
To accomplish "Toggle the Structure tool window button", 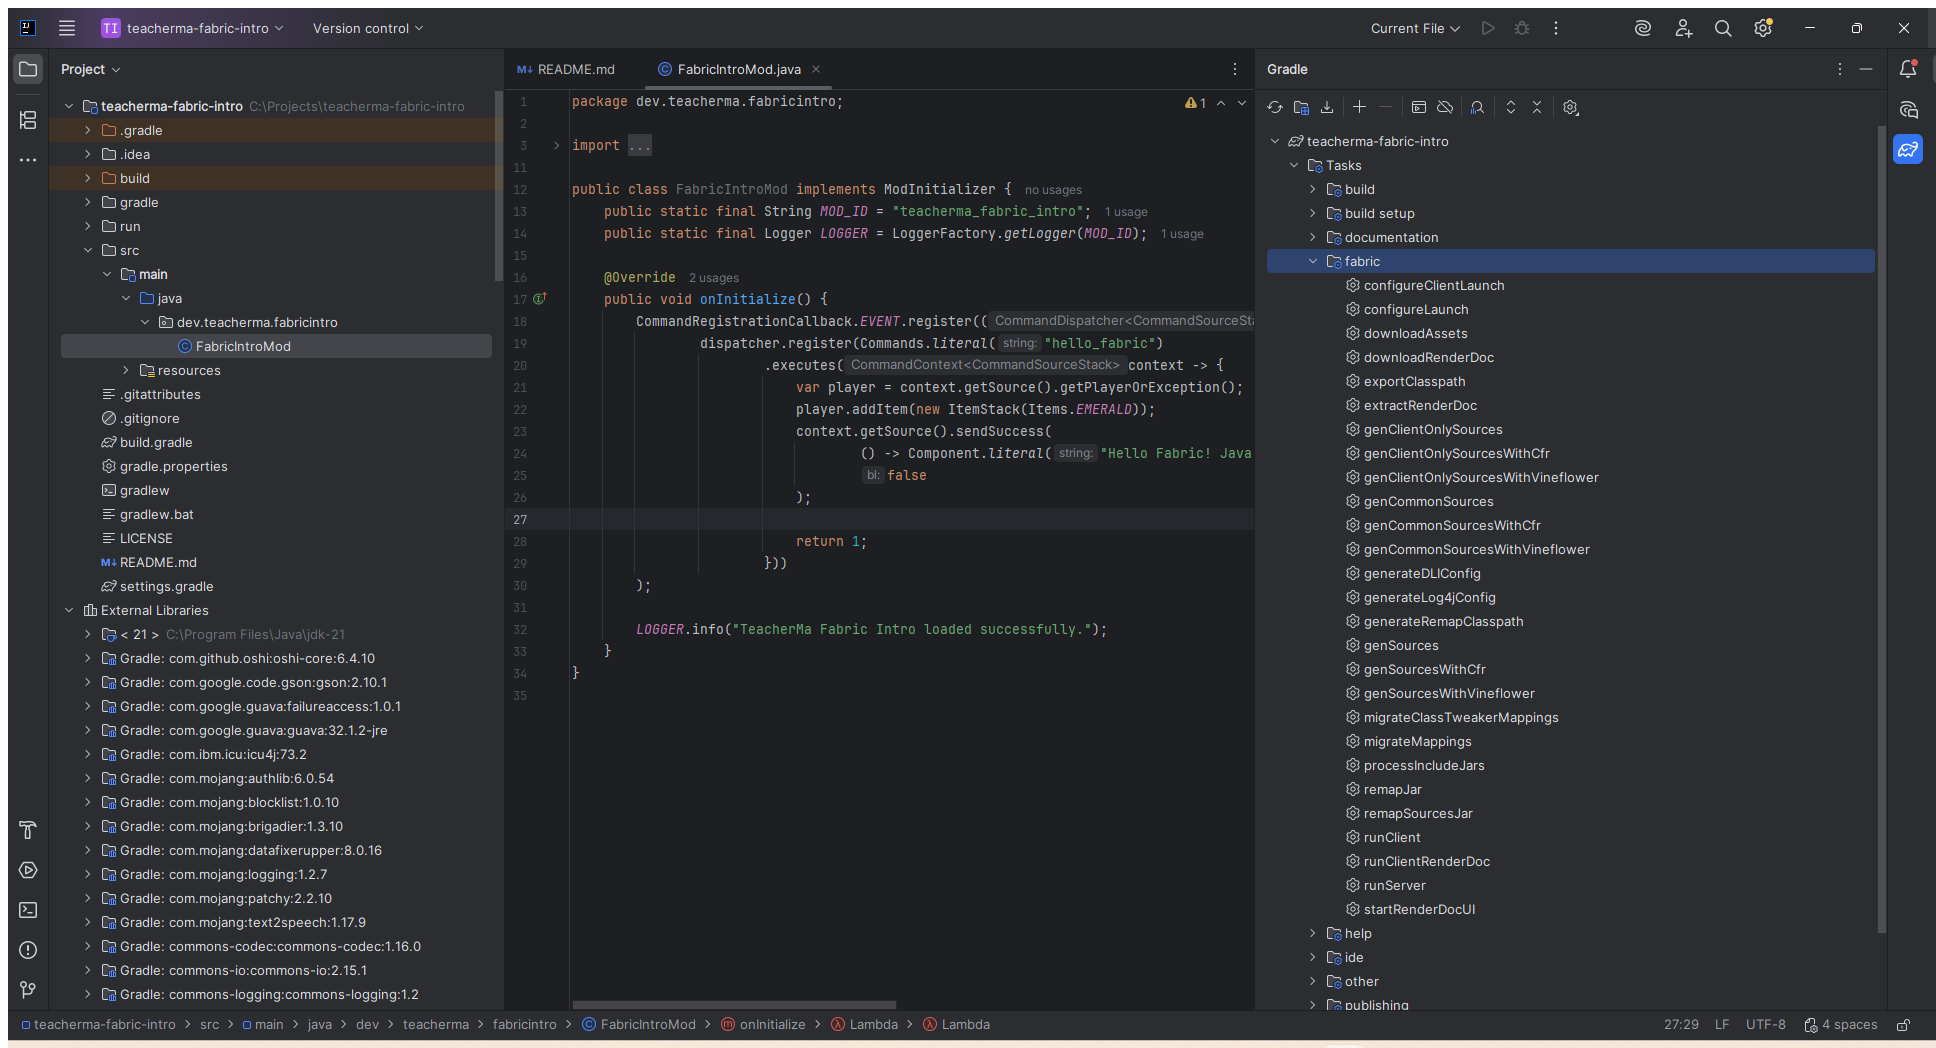I will point(28,120).
